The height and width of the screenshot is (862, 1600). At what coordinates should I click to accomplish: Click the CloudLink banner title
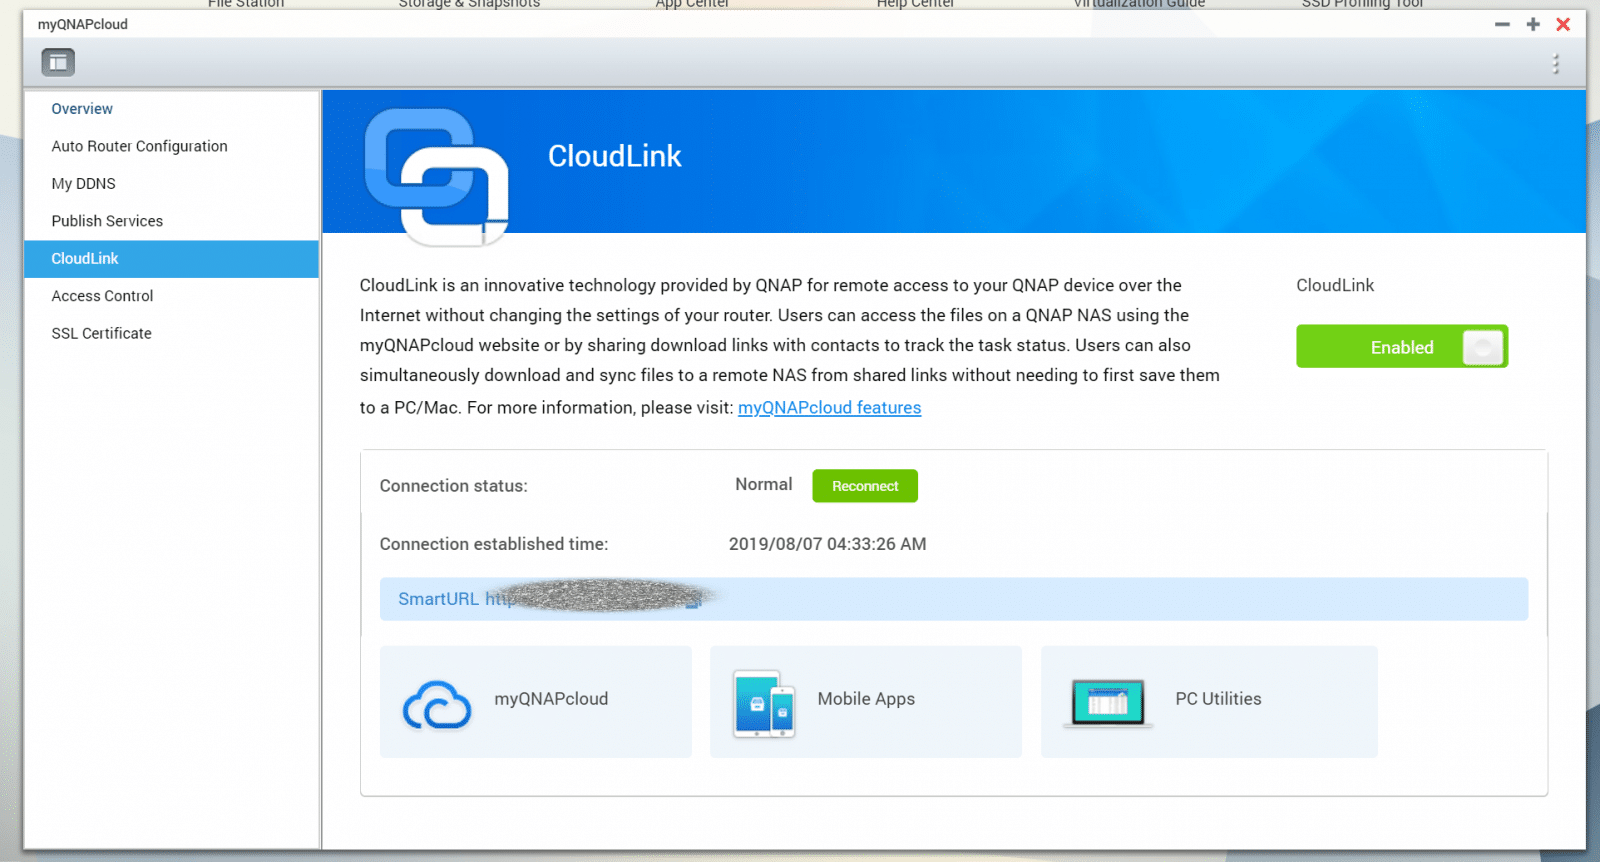coord(614,156)
